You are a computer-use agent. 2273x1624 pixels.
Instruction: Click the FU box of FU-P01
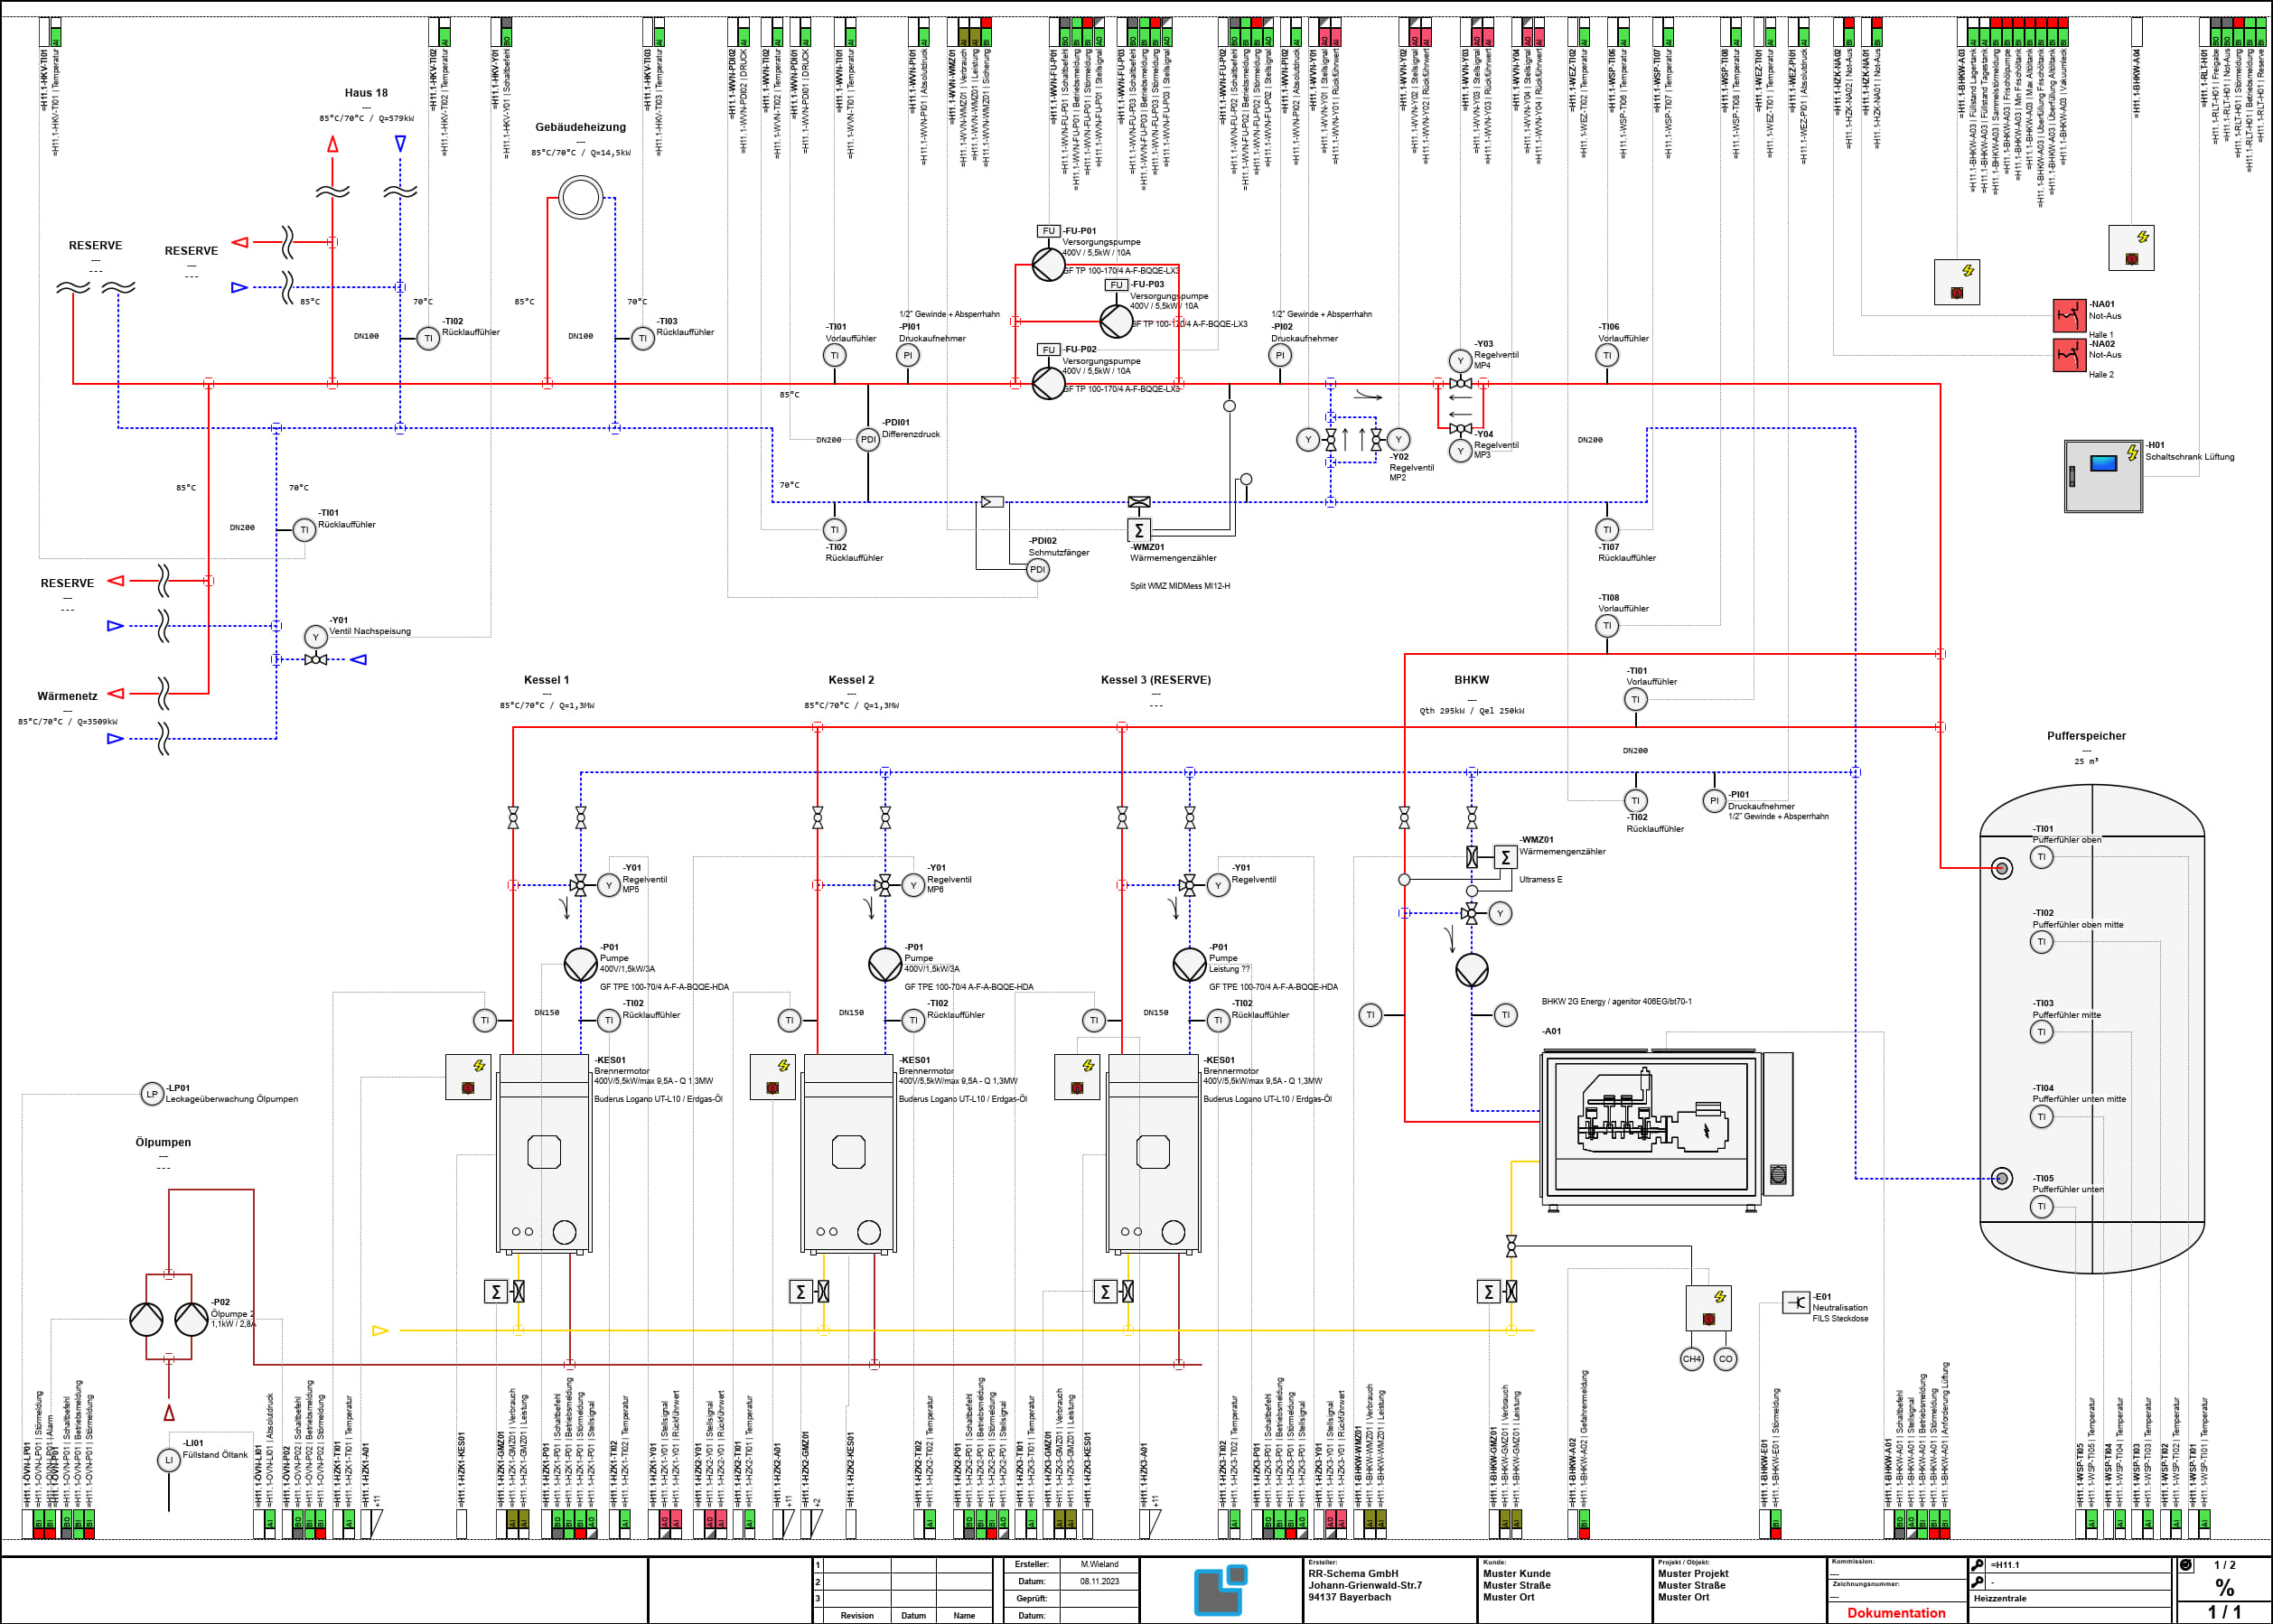point(1048,231)
